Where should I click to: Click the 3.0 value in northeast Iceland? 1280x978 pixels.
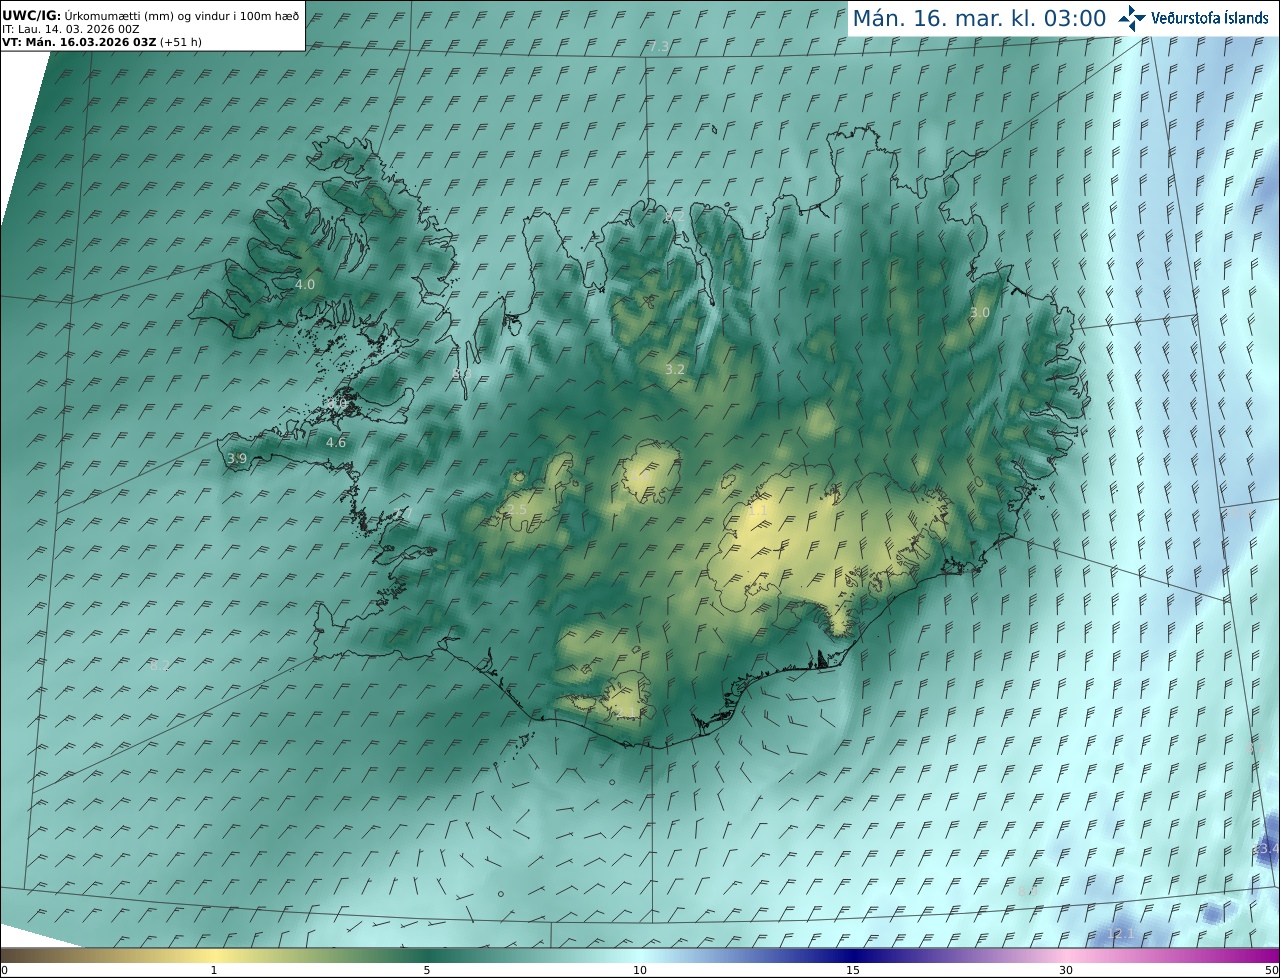point(980,312)
